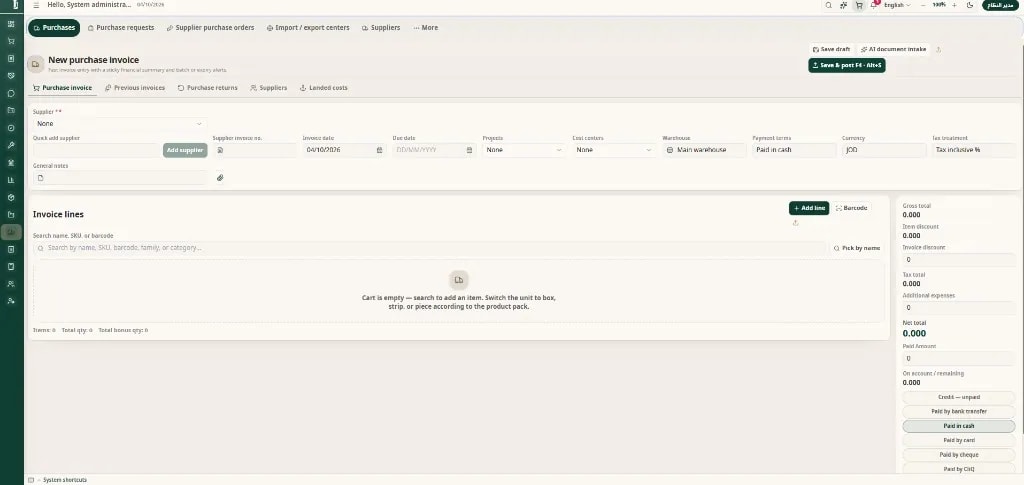Switch to the Purchase returns tab
1024x485 pixels.
(208, 87)
